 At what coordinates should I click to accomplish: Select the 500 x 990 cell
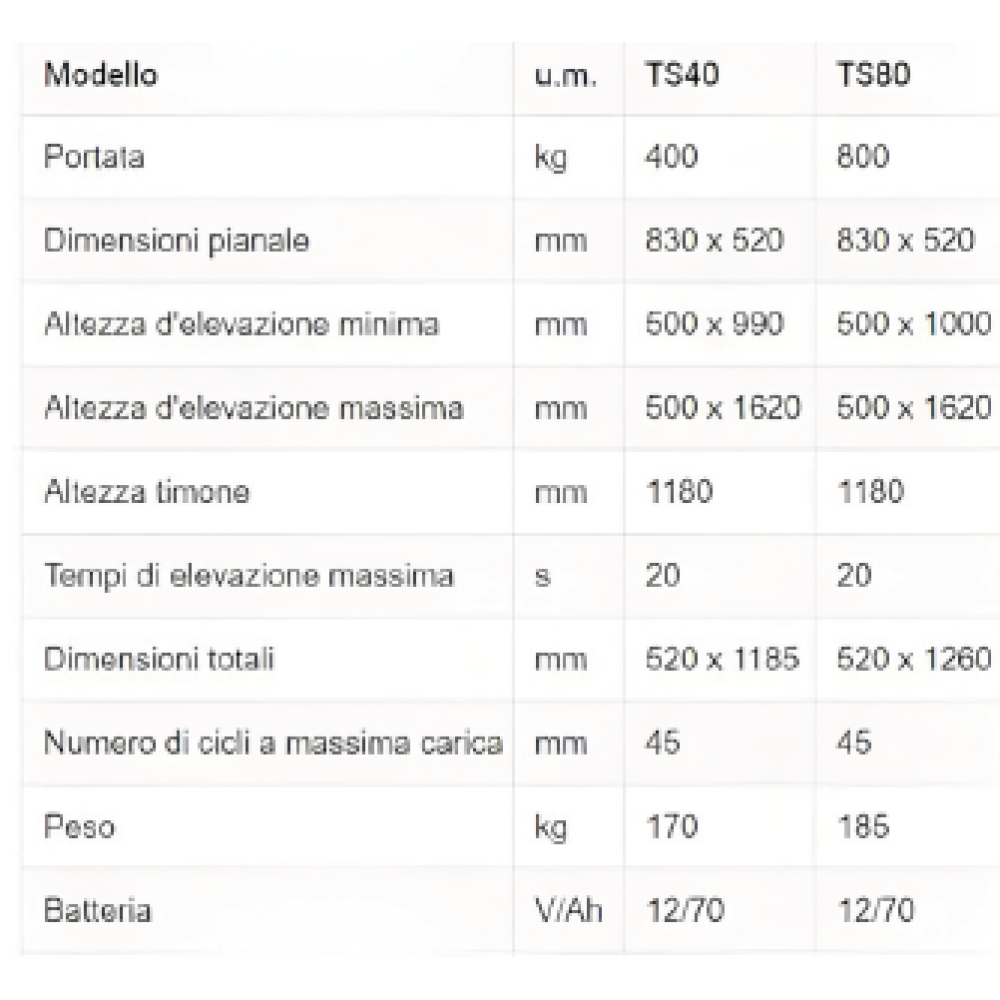click(x=714, y=324)
